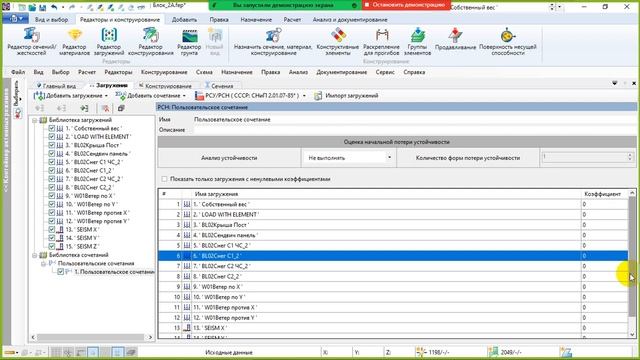This screenshot has height=360, width=640.
Task: Open the loads editor (Редактор загружений)
Action: (109, 41)
